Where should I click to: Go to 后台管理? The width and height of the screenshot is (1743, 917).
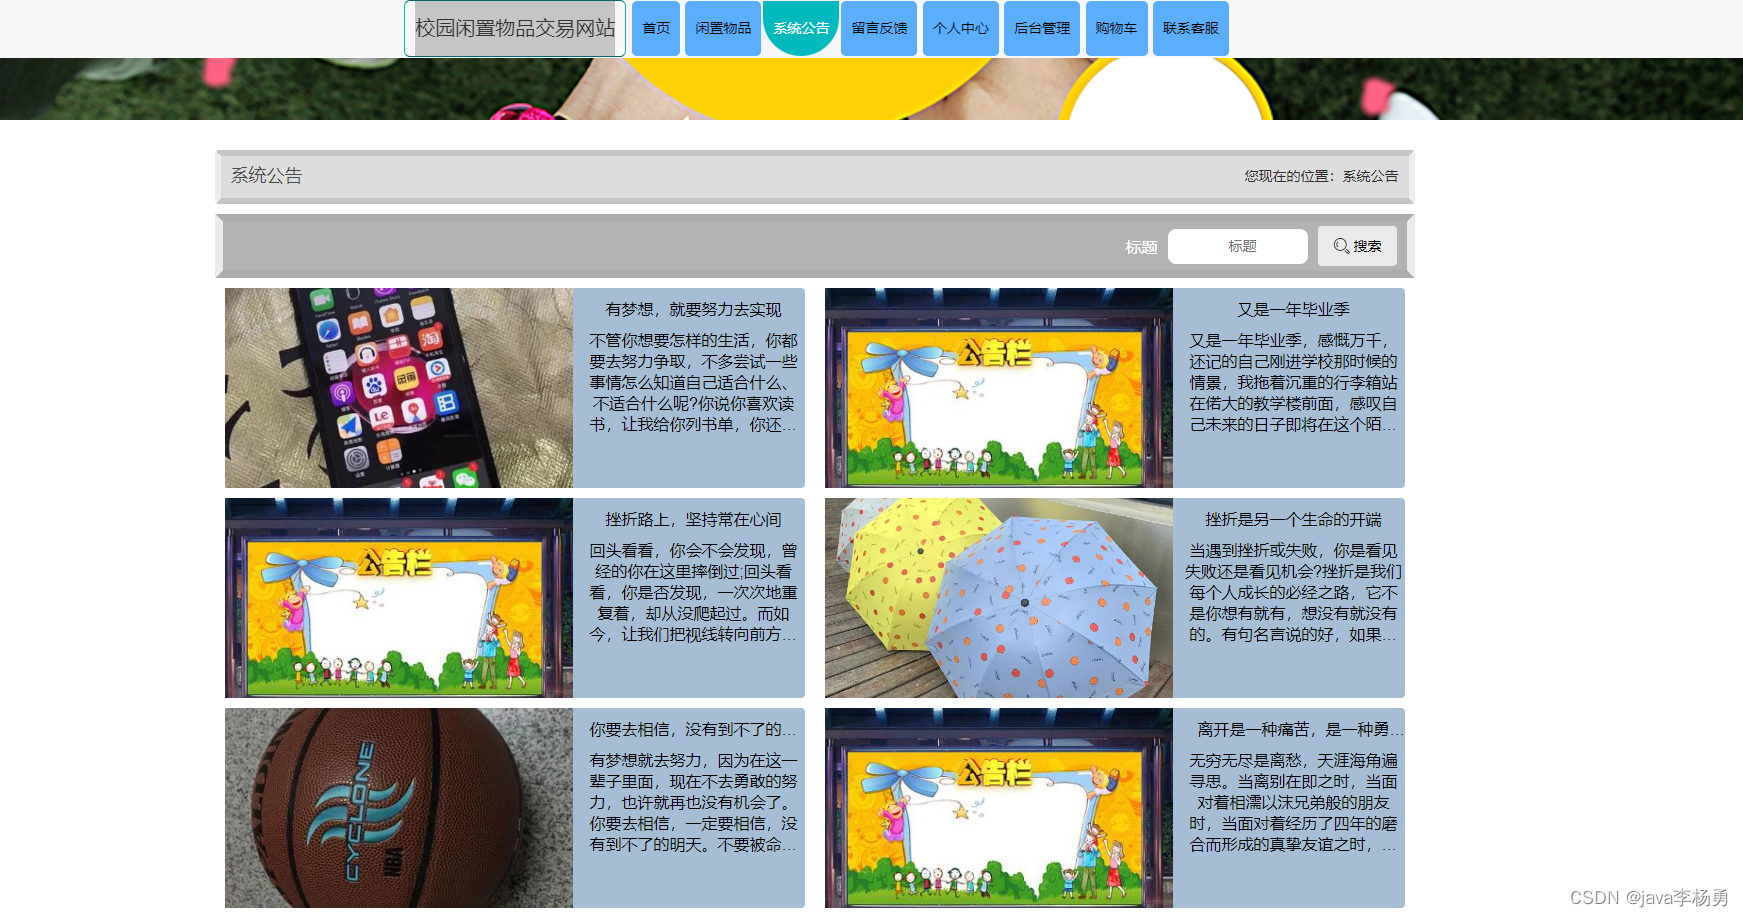click(1041, 28)
